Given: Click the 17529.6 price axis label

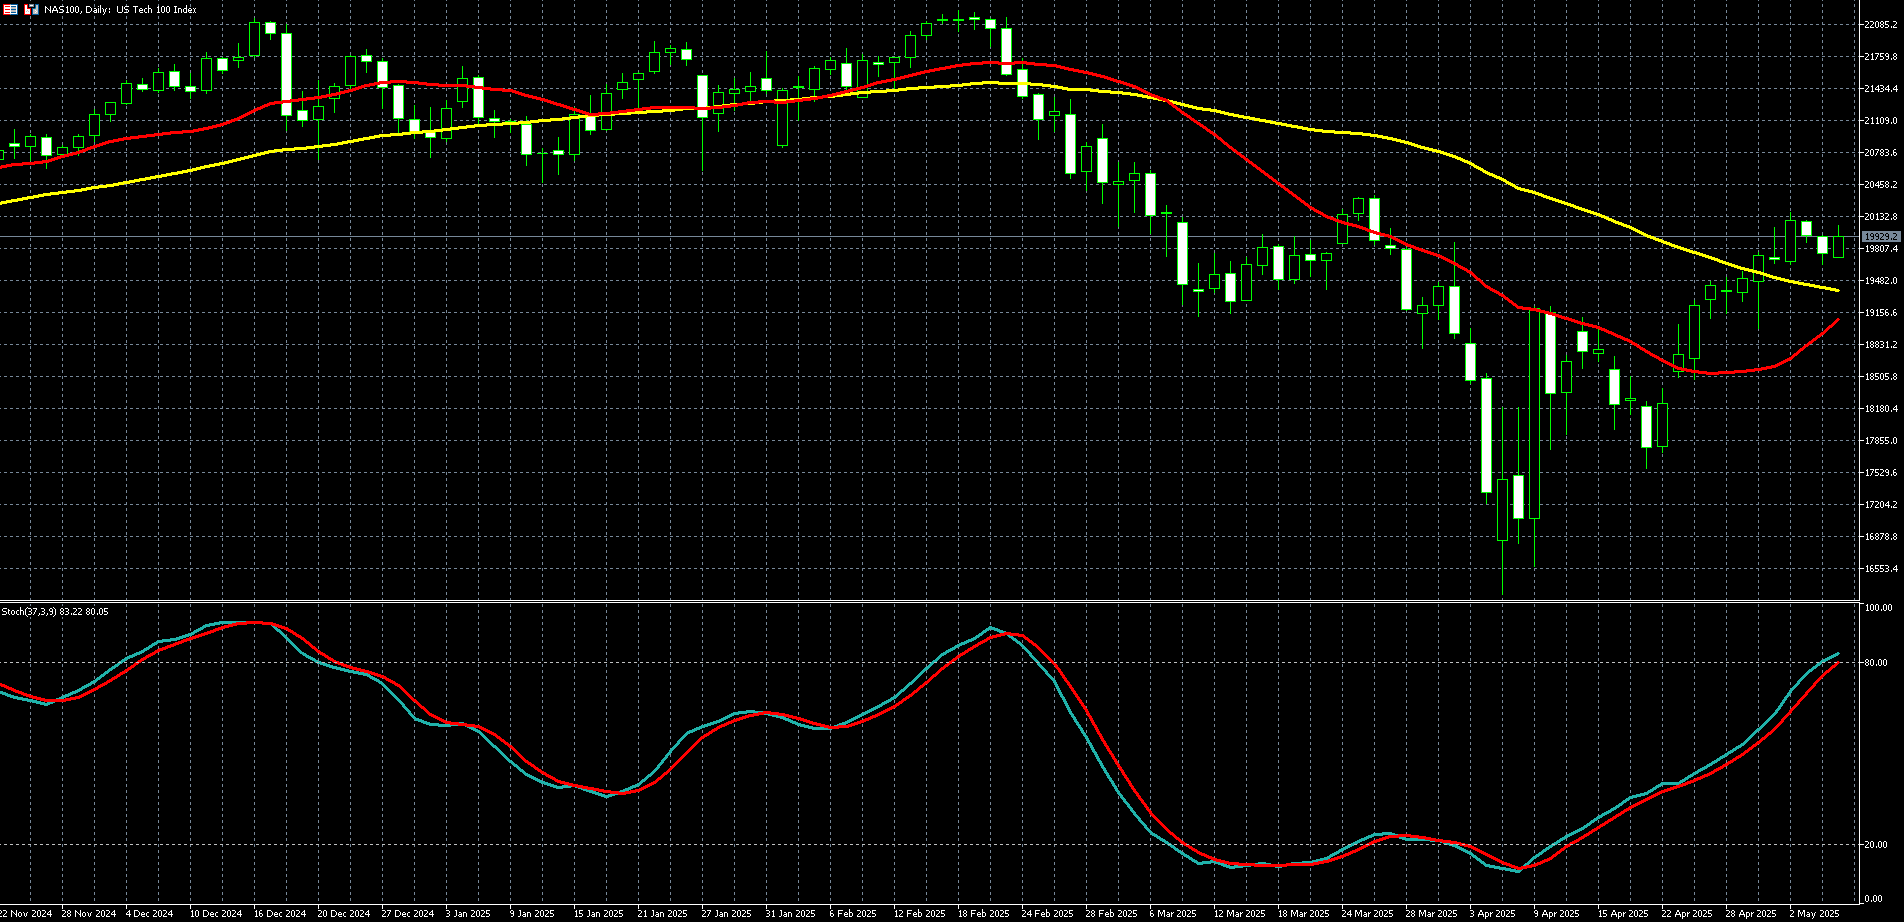Looking at the screenshot, I should click(x=1880, y=473).
